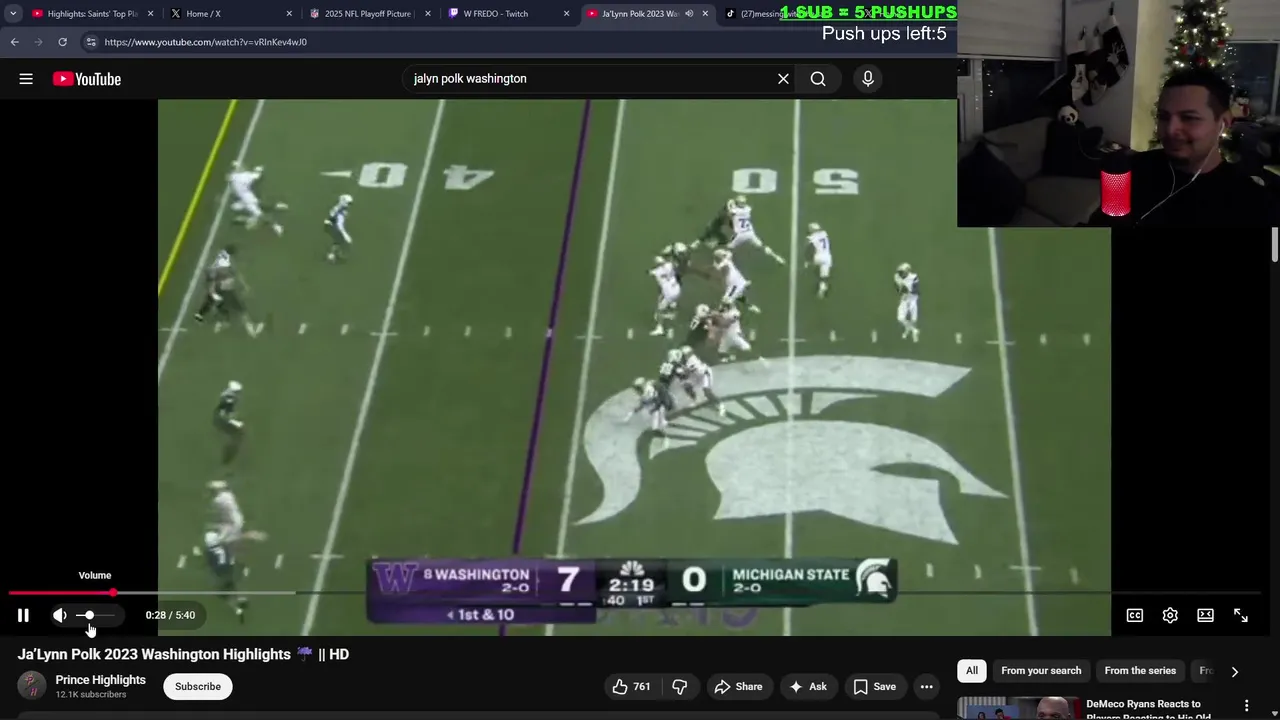Screen dimensions: 1280x720
Task: Subscribe to Prince Highlights
Action: [x=198, y=686]
